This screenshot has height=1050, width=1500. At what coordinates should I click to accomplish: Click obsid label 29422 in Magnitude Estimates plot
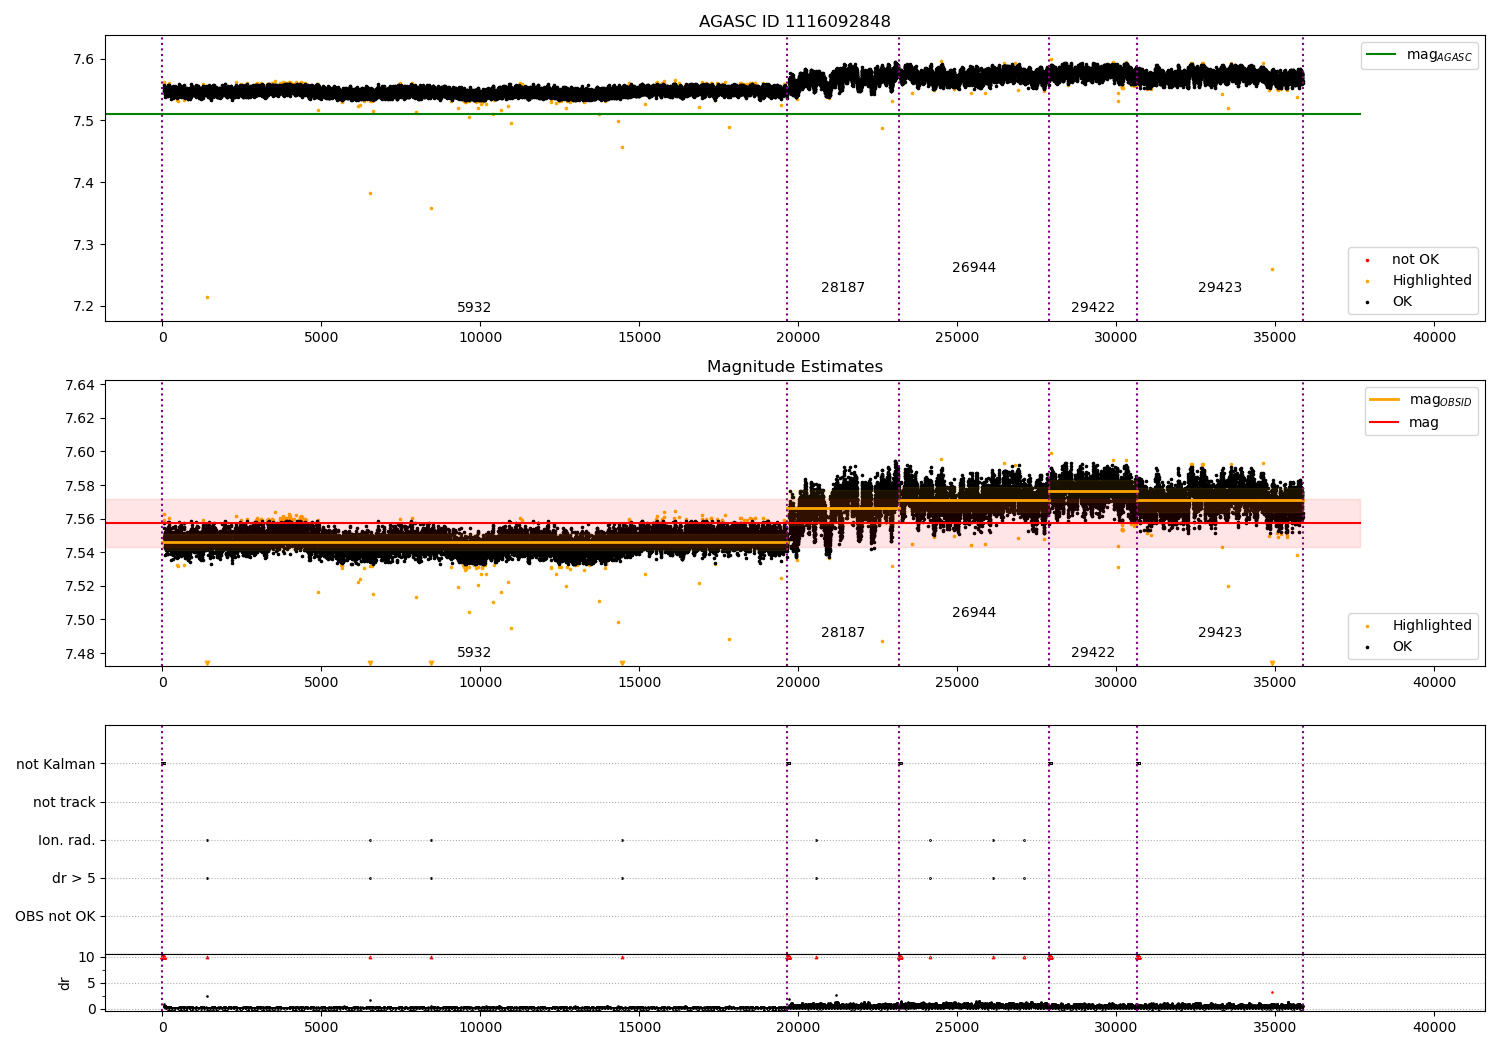(1093, 653)
